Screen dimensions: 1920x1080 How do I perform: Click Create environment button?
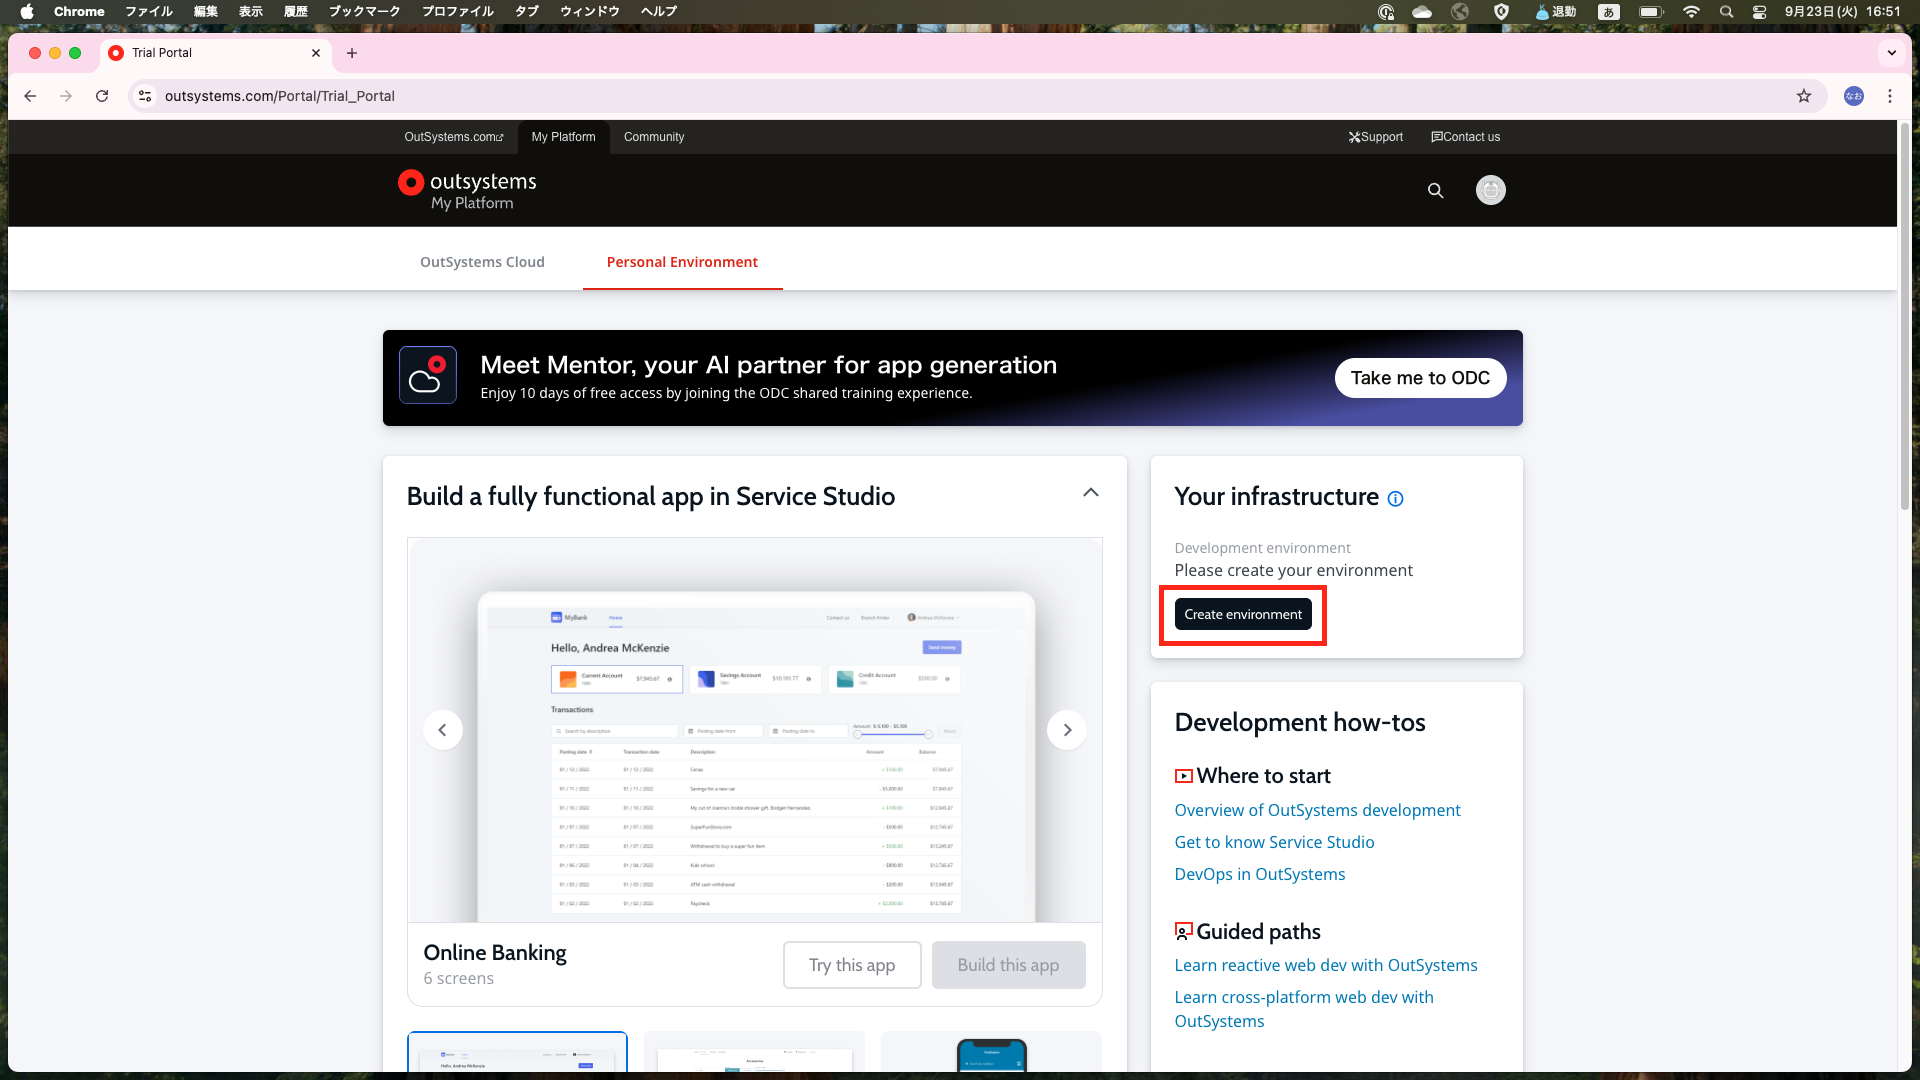[1242, 615]
